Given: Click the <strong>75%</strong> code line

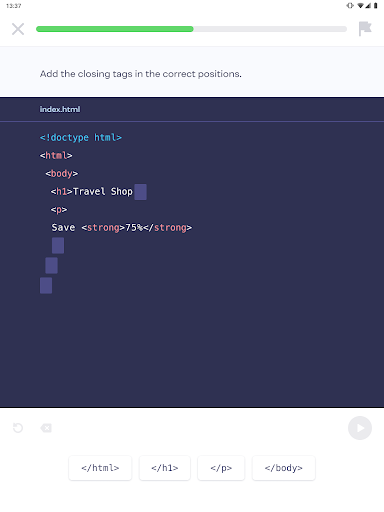Looking at the screenshot, I should pyautogui.click(x=122, y=228).
